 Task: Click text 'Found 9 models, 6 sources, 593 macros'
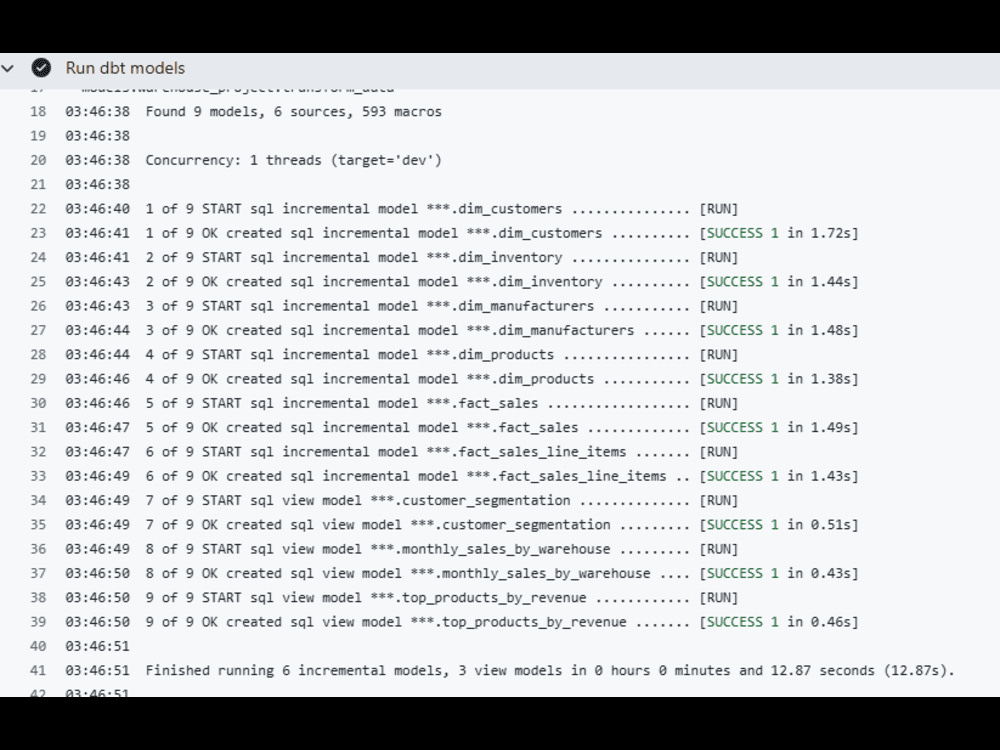(x=293, y=112)
